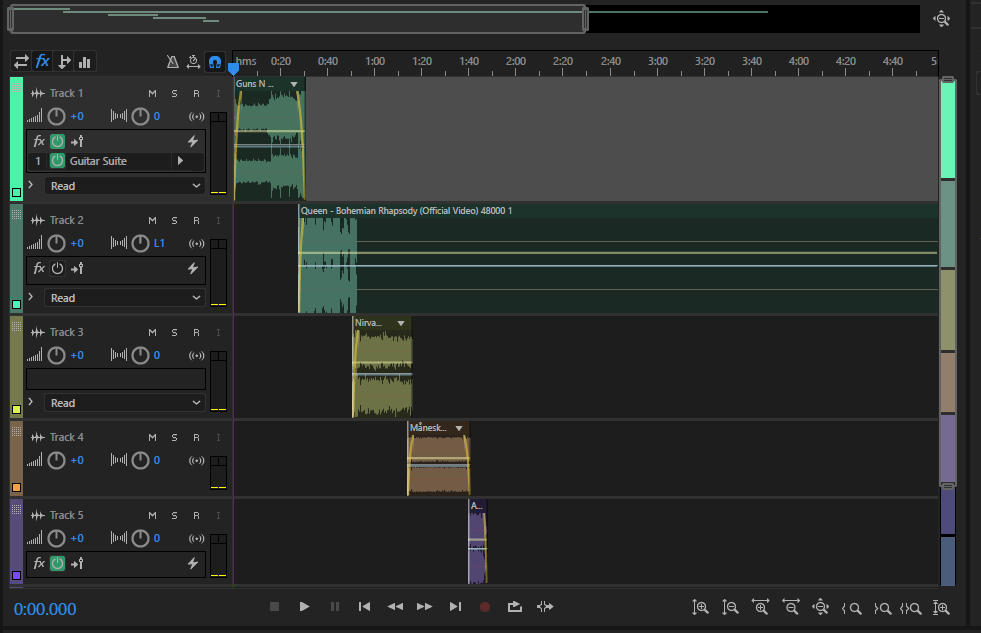
Task: Show the EQ track view
Action: click(x=85, y=61)
